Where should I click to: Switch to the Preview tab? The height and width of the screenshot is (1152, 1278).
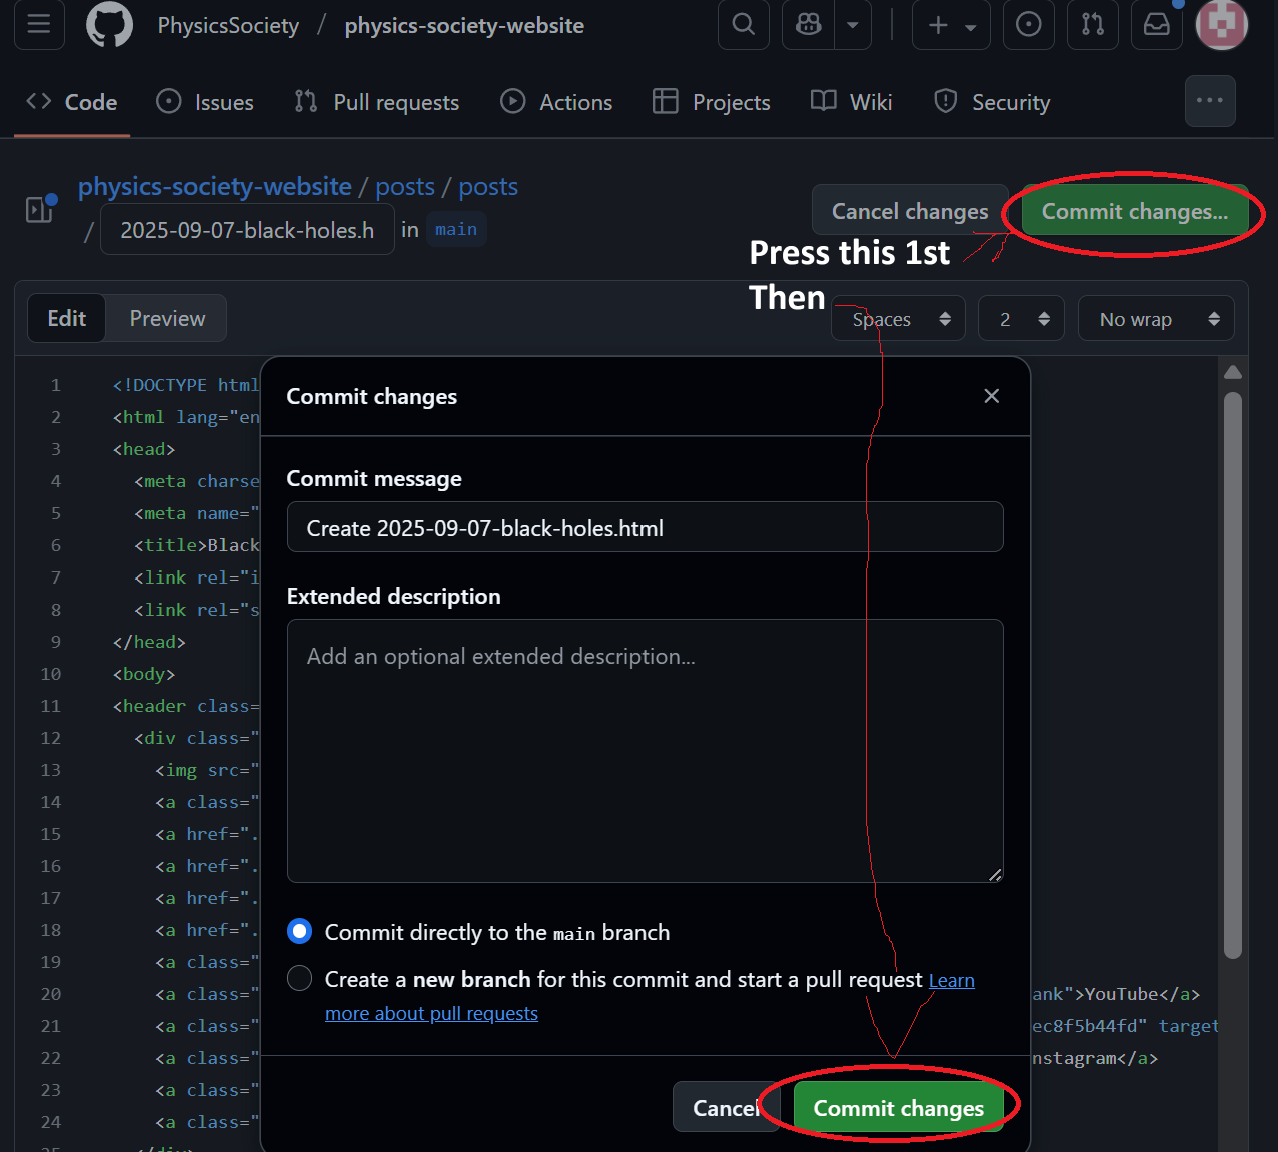(x=166, y=318)
